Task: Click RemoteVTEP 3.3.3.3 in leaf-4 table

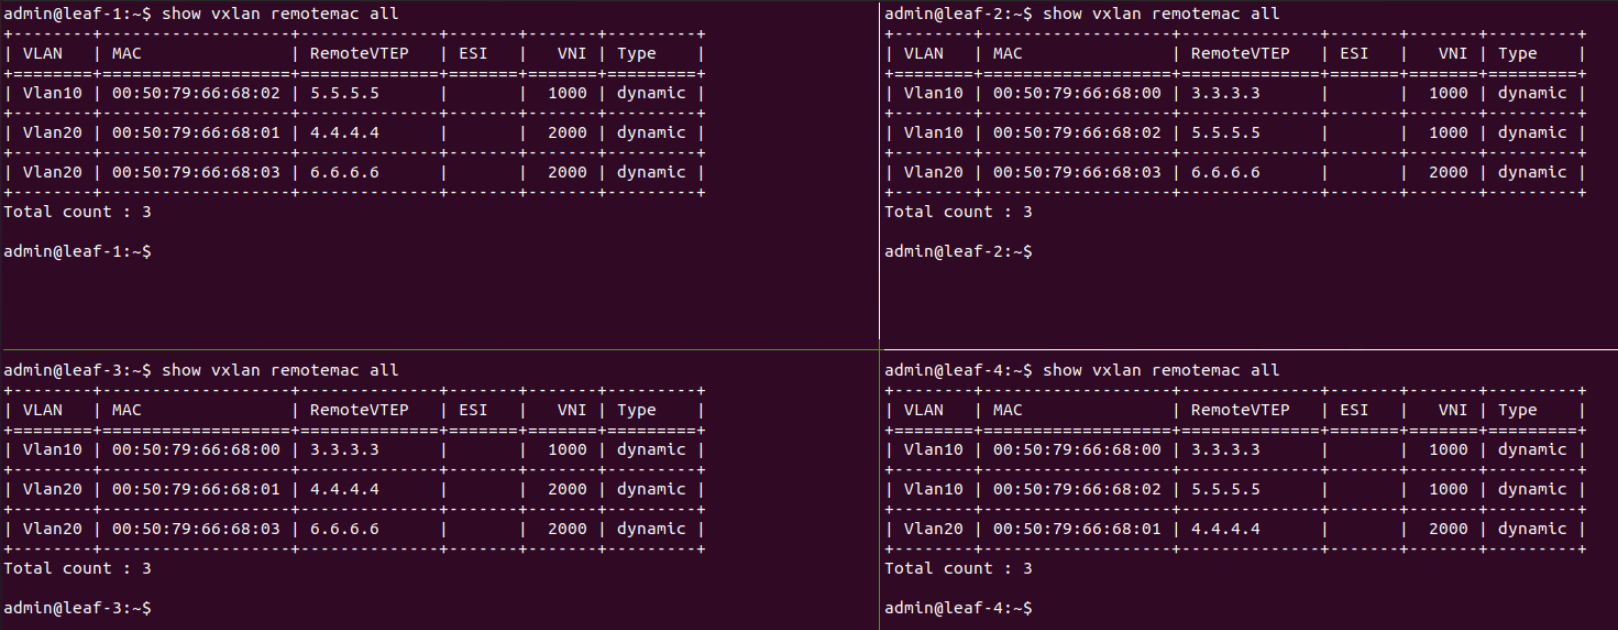Action: 1225,450
